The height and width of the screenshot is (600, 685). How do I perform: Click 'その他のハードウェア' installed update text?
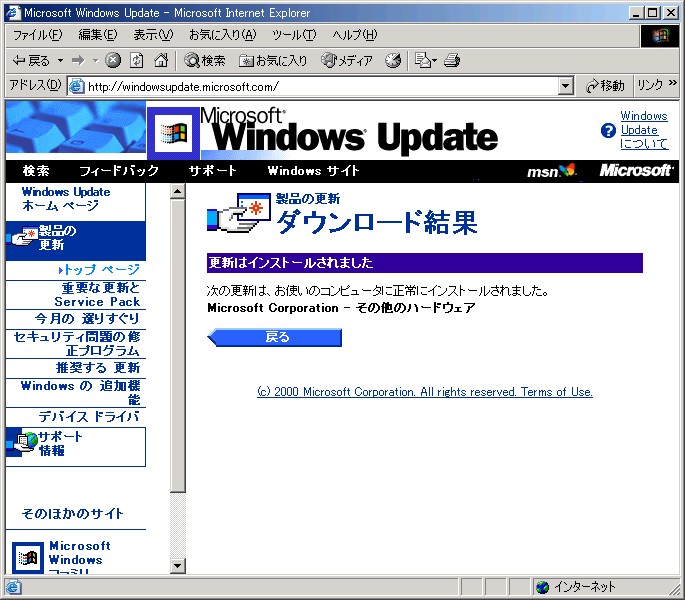(415, 308)
